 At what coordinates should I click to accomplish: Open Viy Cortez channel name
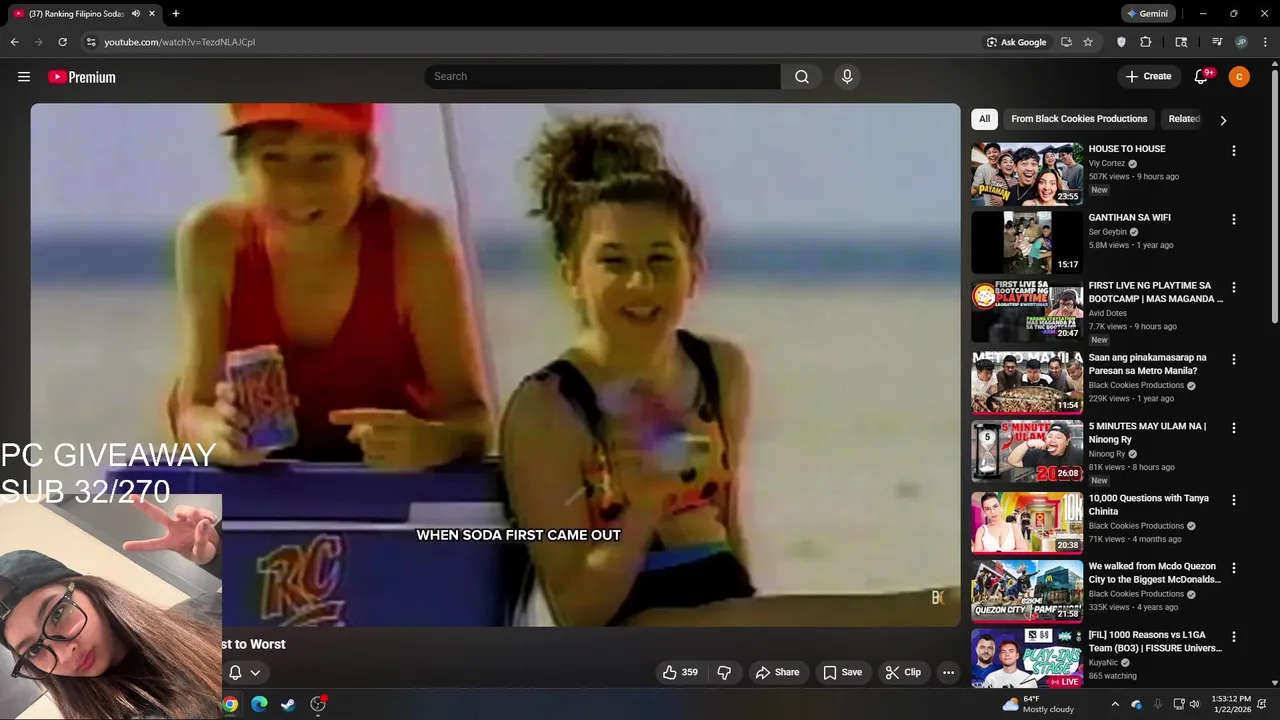[1107, 163]
